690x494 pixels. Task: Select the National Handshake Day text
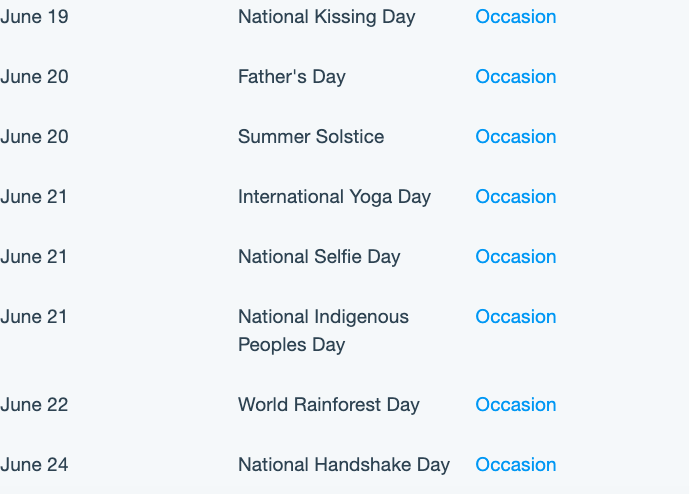click(x=344, y=465)
